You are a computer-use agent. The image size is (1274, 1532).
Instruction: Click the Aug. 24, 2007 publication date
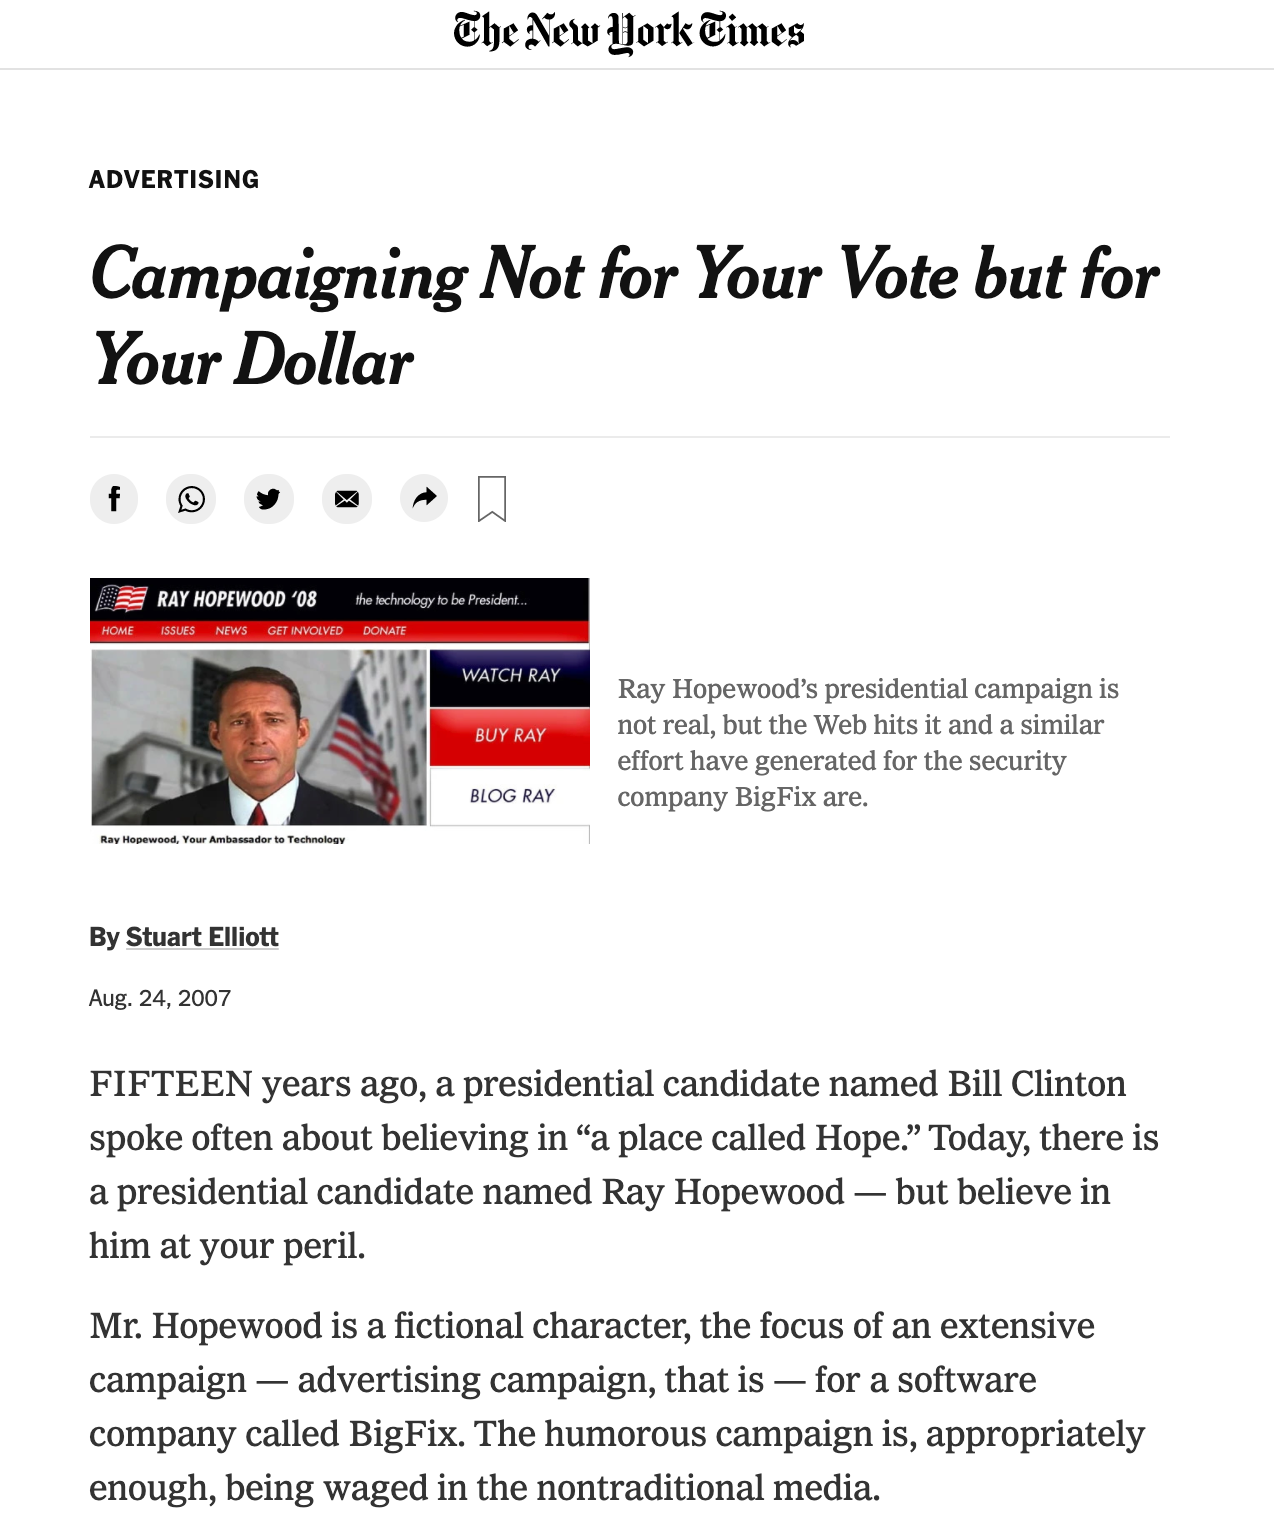pyautogui.click(x=160, y=998)
